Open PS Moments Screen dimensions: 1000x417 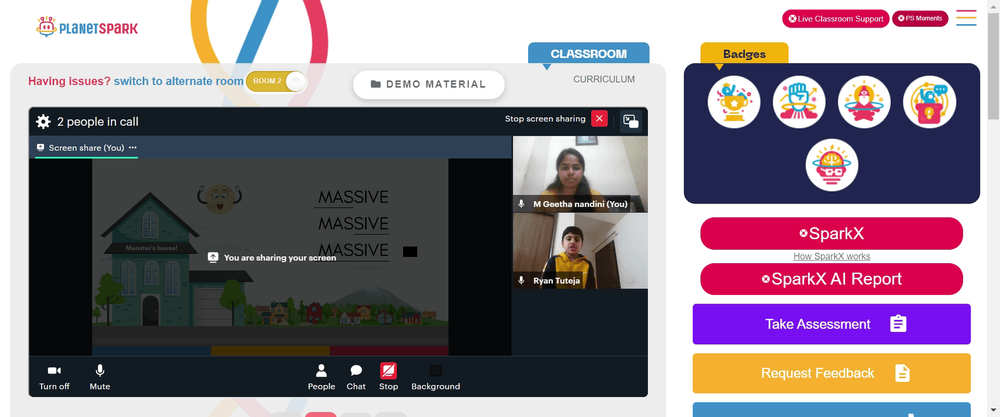pyautogui.click(x=920, y=18)
